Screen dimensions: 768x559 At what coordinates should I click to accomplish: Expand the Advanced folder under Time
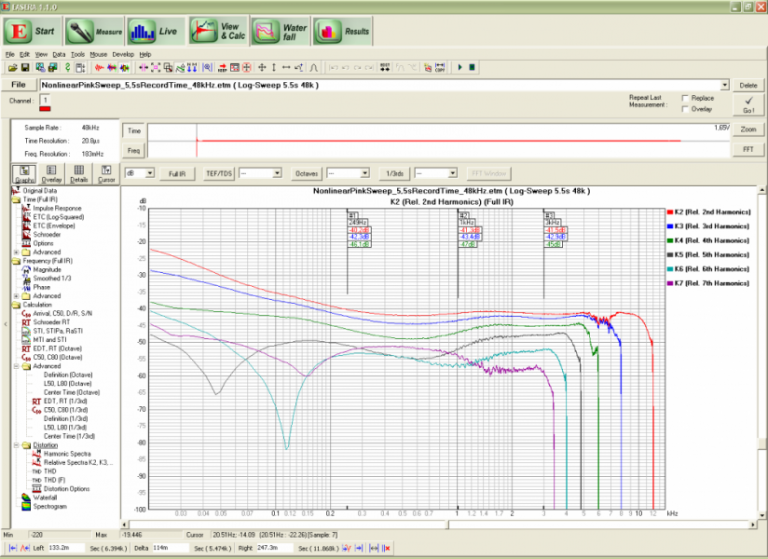(14, 252)
